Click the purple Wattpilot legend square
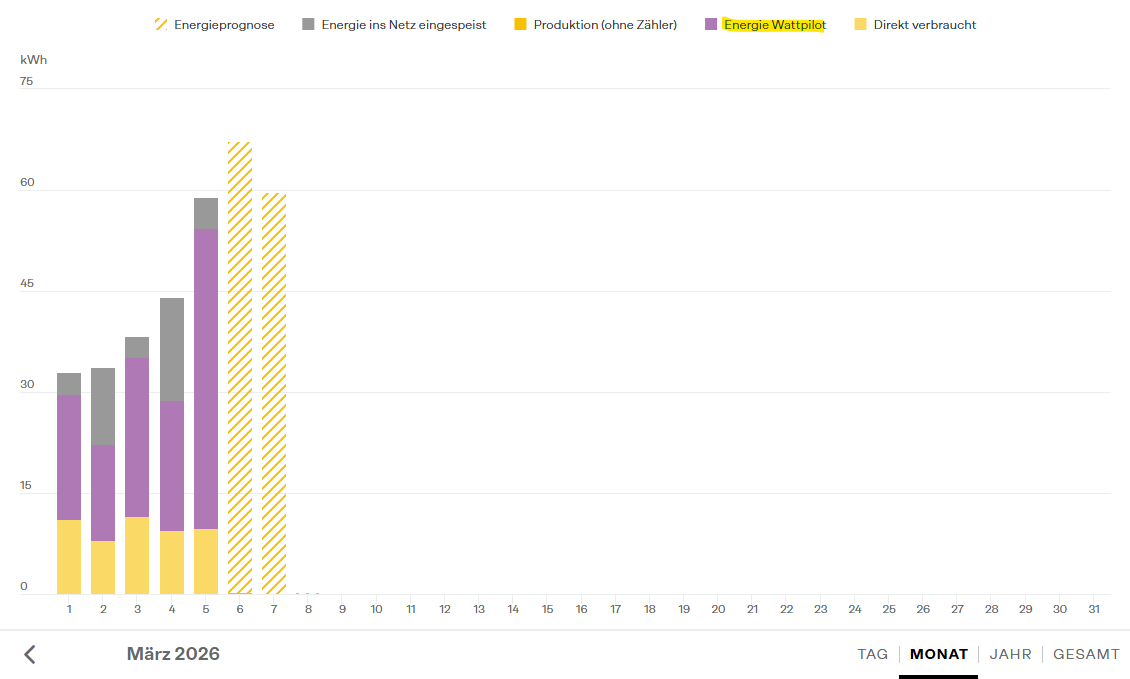Viewport: 1130px width, 679px height. pyautogui.click(x=711, y=24)
